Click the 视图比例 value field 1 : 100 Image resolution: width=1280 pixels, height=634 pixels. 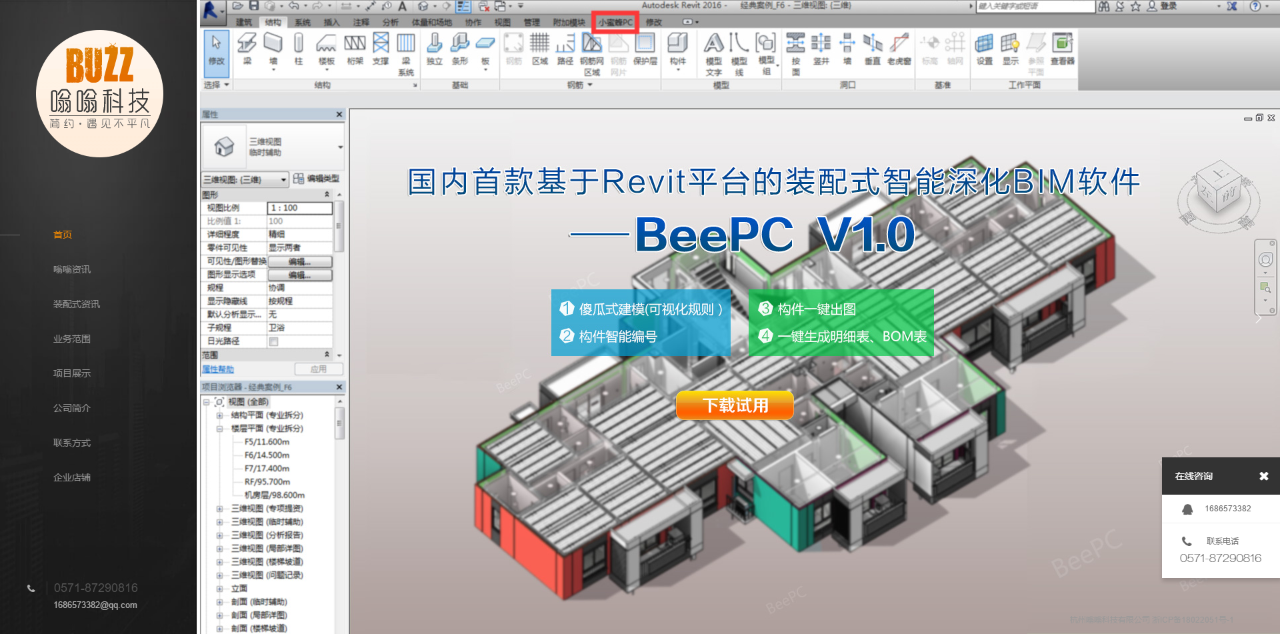pyautogui.click(x=299, y=208)
